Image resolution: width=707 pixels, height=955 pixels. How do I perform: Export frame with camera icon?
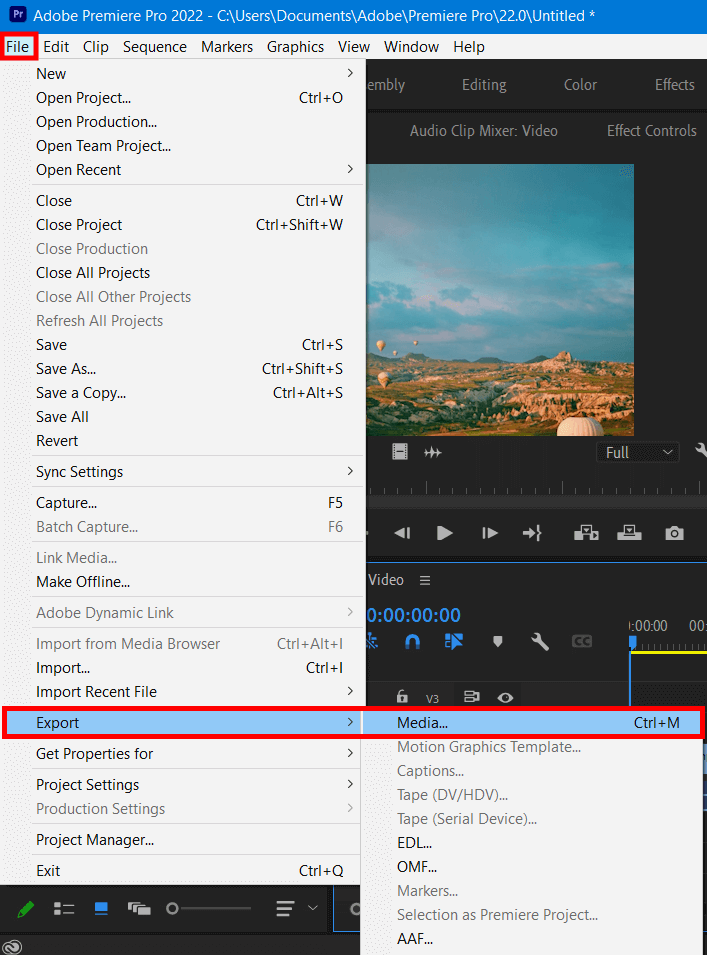pyautogui.click(x=674, y=534)
